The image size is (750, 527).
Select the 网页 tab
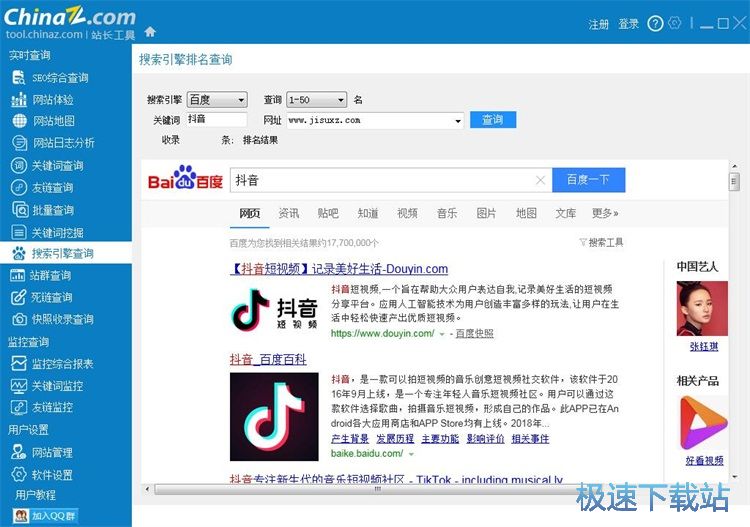tap(250, 213)
